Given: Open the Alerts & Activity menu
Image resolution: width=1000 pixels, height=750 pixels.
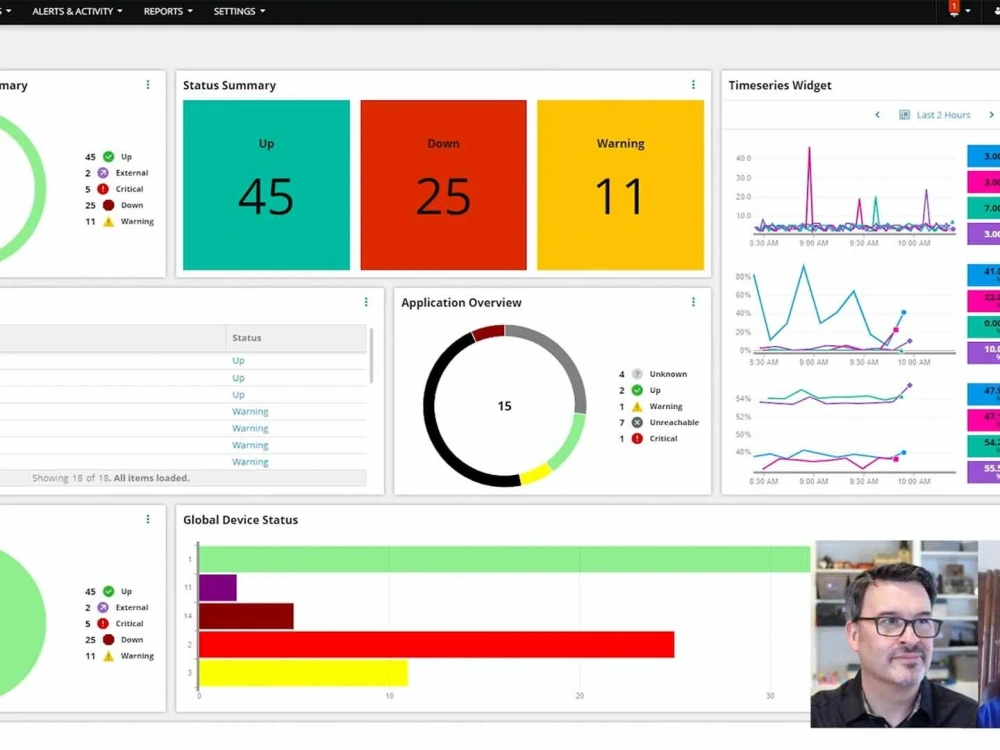Looking at the screenshot, I should click(74, 11).
